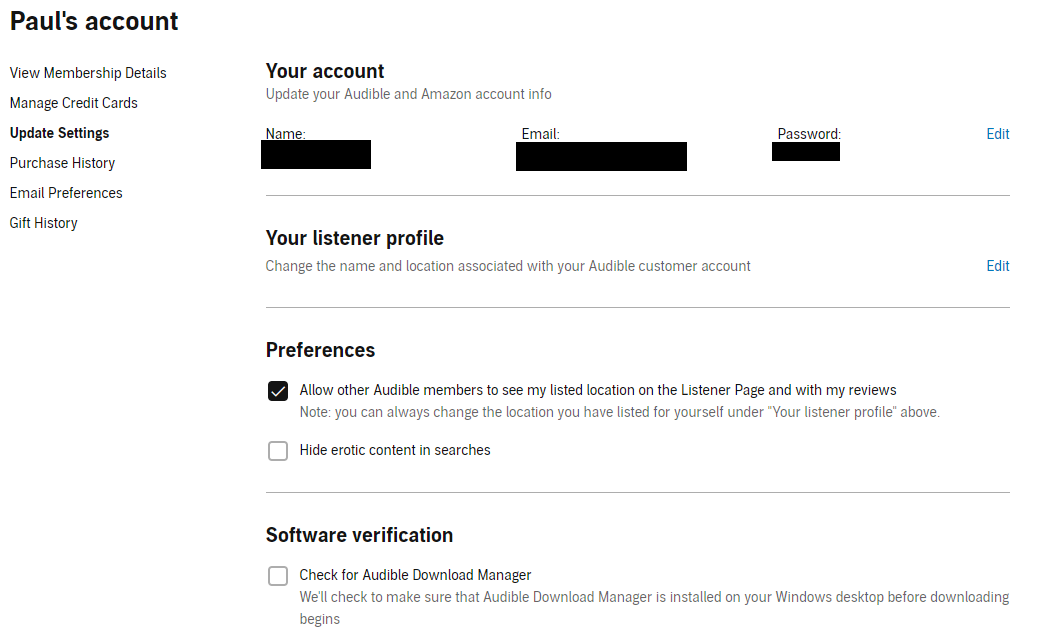The width and height of the screenshot is (1044, 632).
Task: Open Gift History
Action: tap(43, 222)
